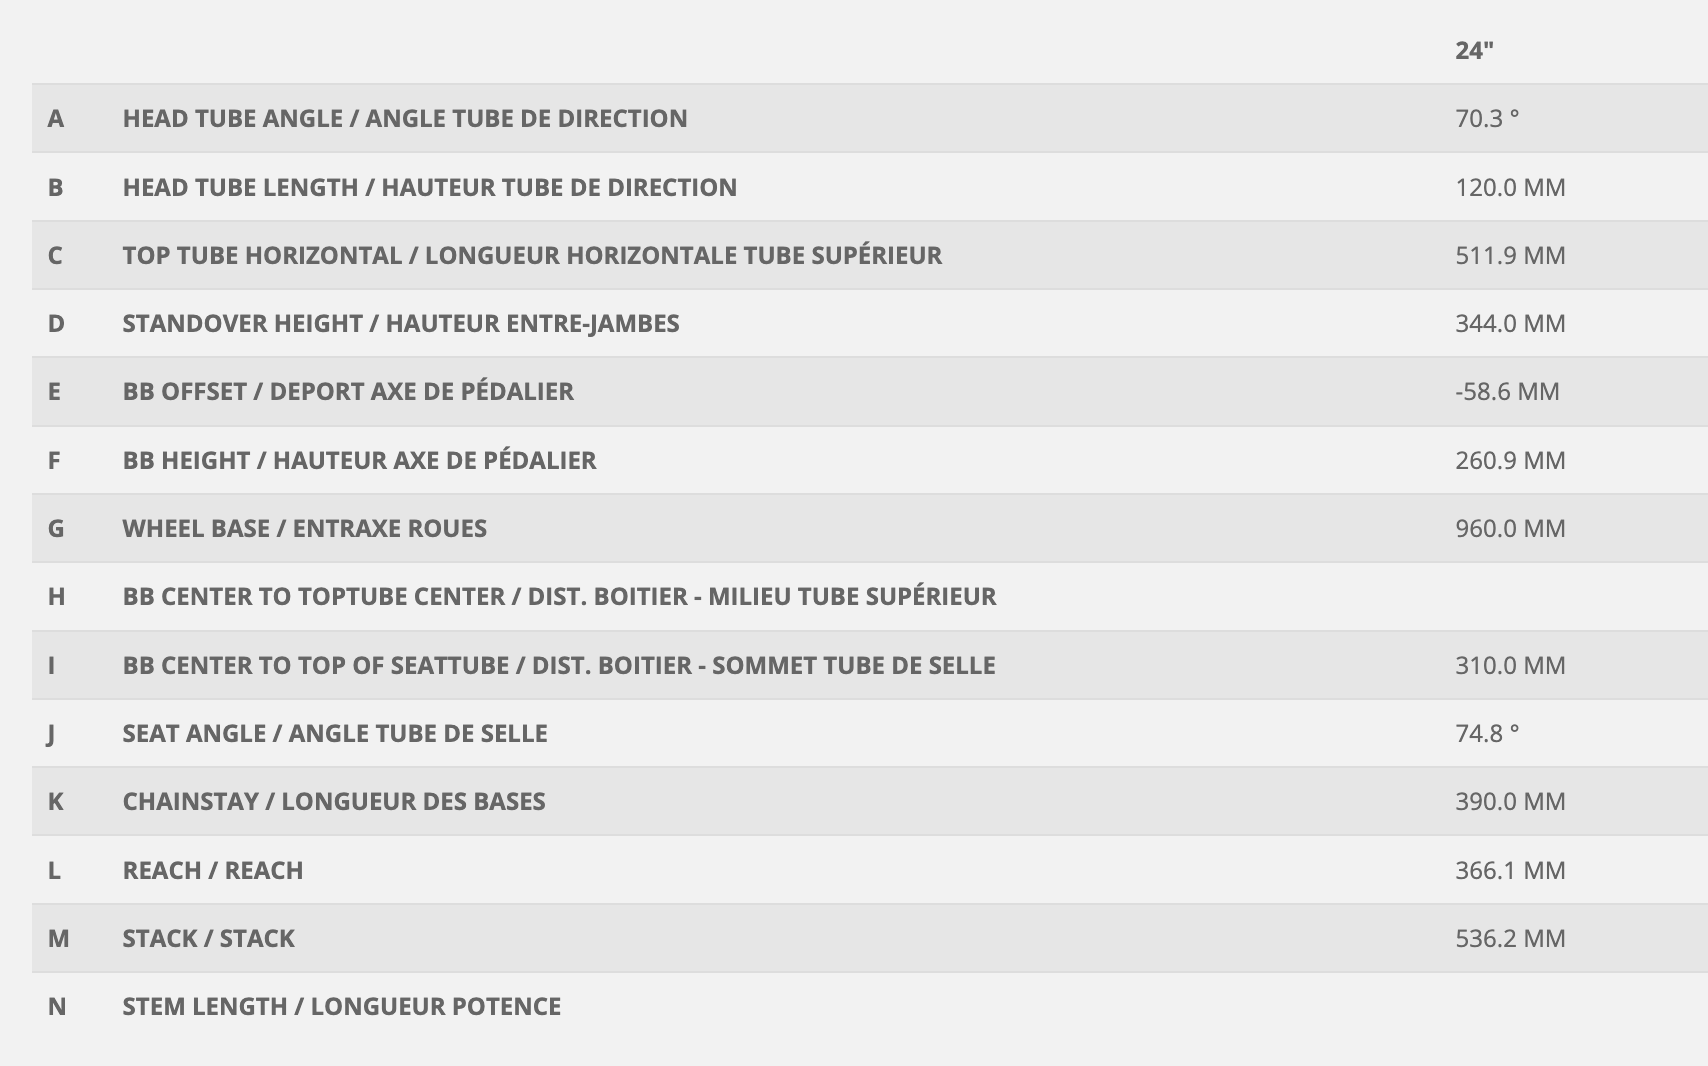Select the Head Tube Angle row label
Image resolution: width=1708 pixels, height=1066 pixels.
pyautogui.click(x=404, y=118)
